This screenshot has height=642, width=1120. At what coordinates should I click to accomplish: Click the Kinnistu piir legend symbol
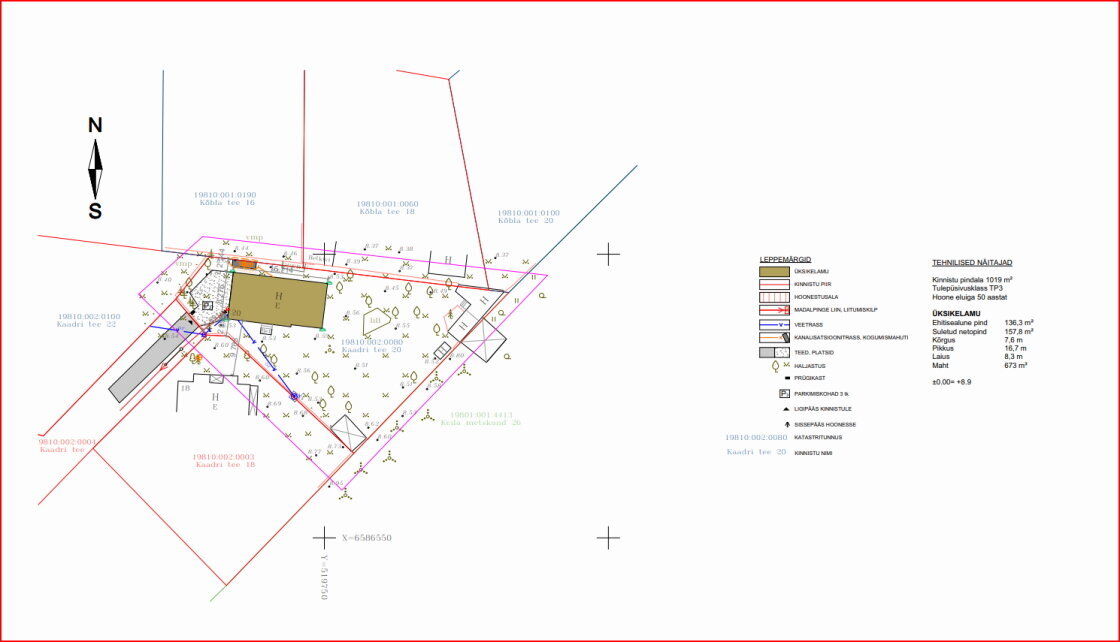pyautogui.click(x=776, y=284)
